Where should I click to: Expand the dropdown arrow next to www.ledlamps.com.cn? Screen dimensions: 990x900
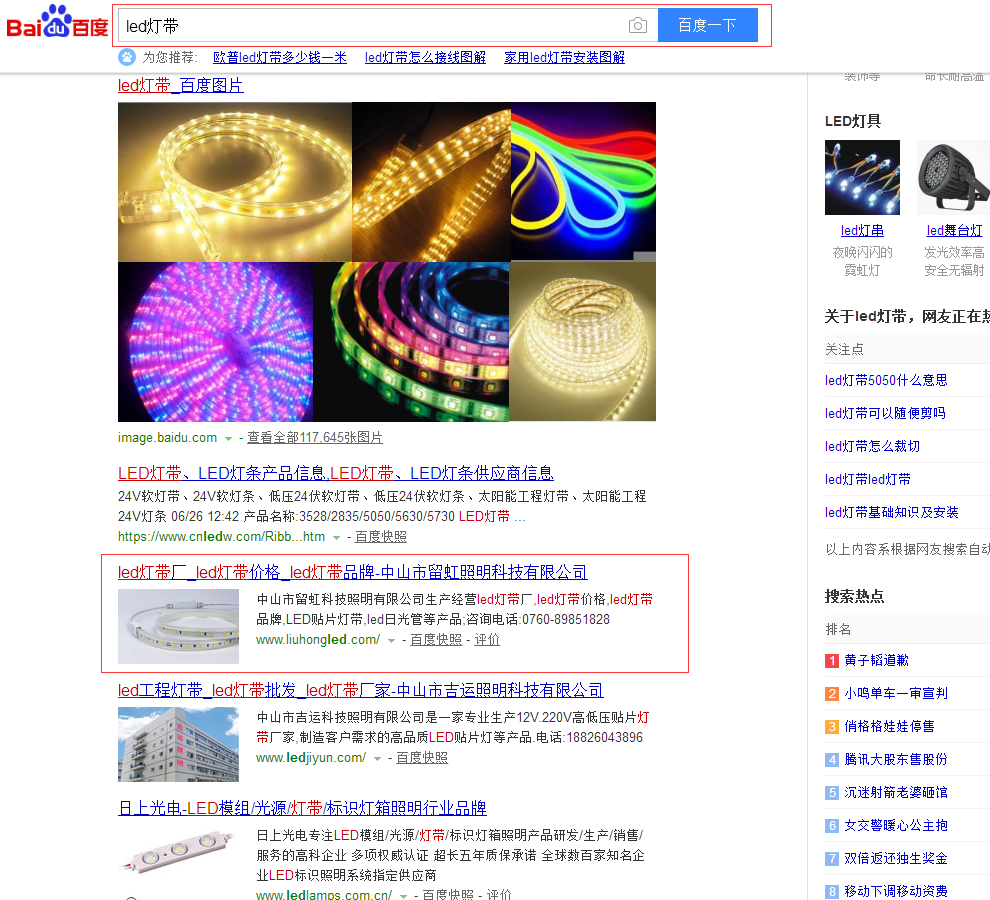[401, 895]
